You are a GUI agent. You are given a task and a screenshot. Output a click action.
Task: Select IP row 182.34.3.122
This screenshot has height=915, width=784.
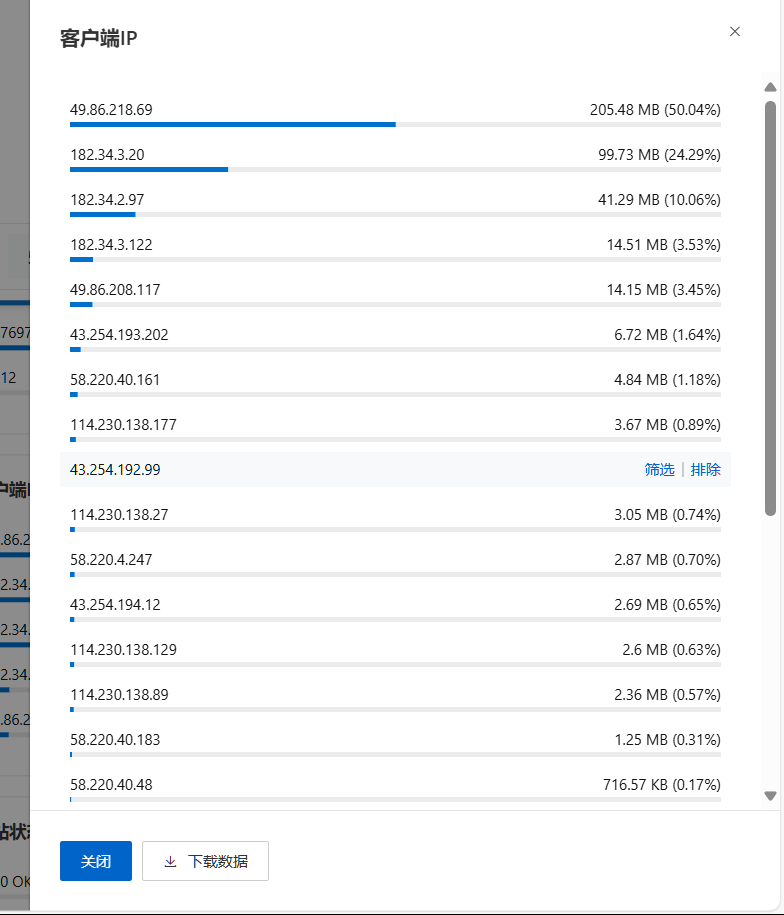pos(396,249)
